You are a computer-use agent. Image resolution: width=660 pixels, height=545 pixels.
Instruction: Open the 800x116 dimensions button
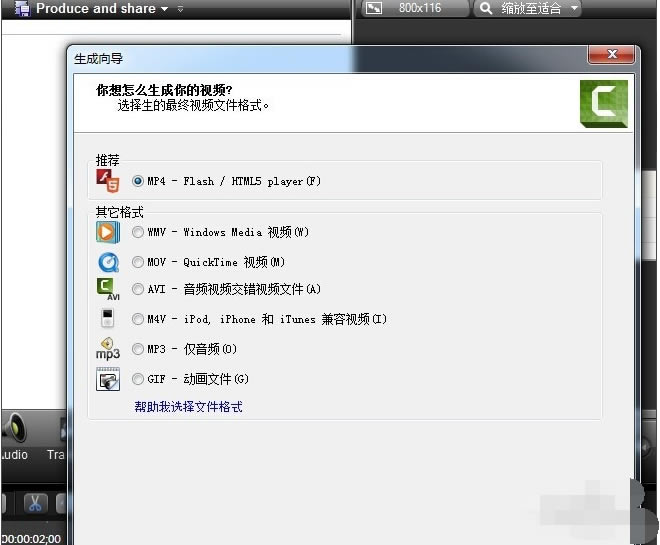tap(414, 9)
